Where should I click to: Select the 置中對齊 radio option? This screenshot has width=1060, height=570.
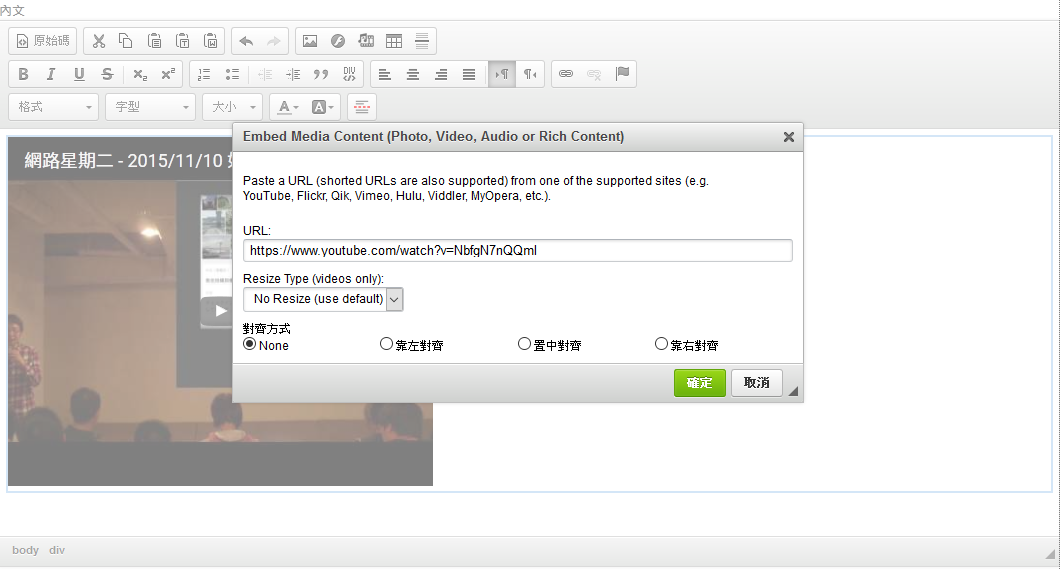524,344
